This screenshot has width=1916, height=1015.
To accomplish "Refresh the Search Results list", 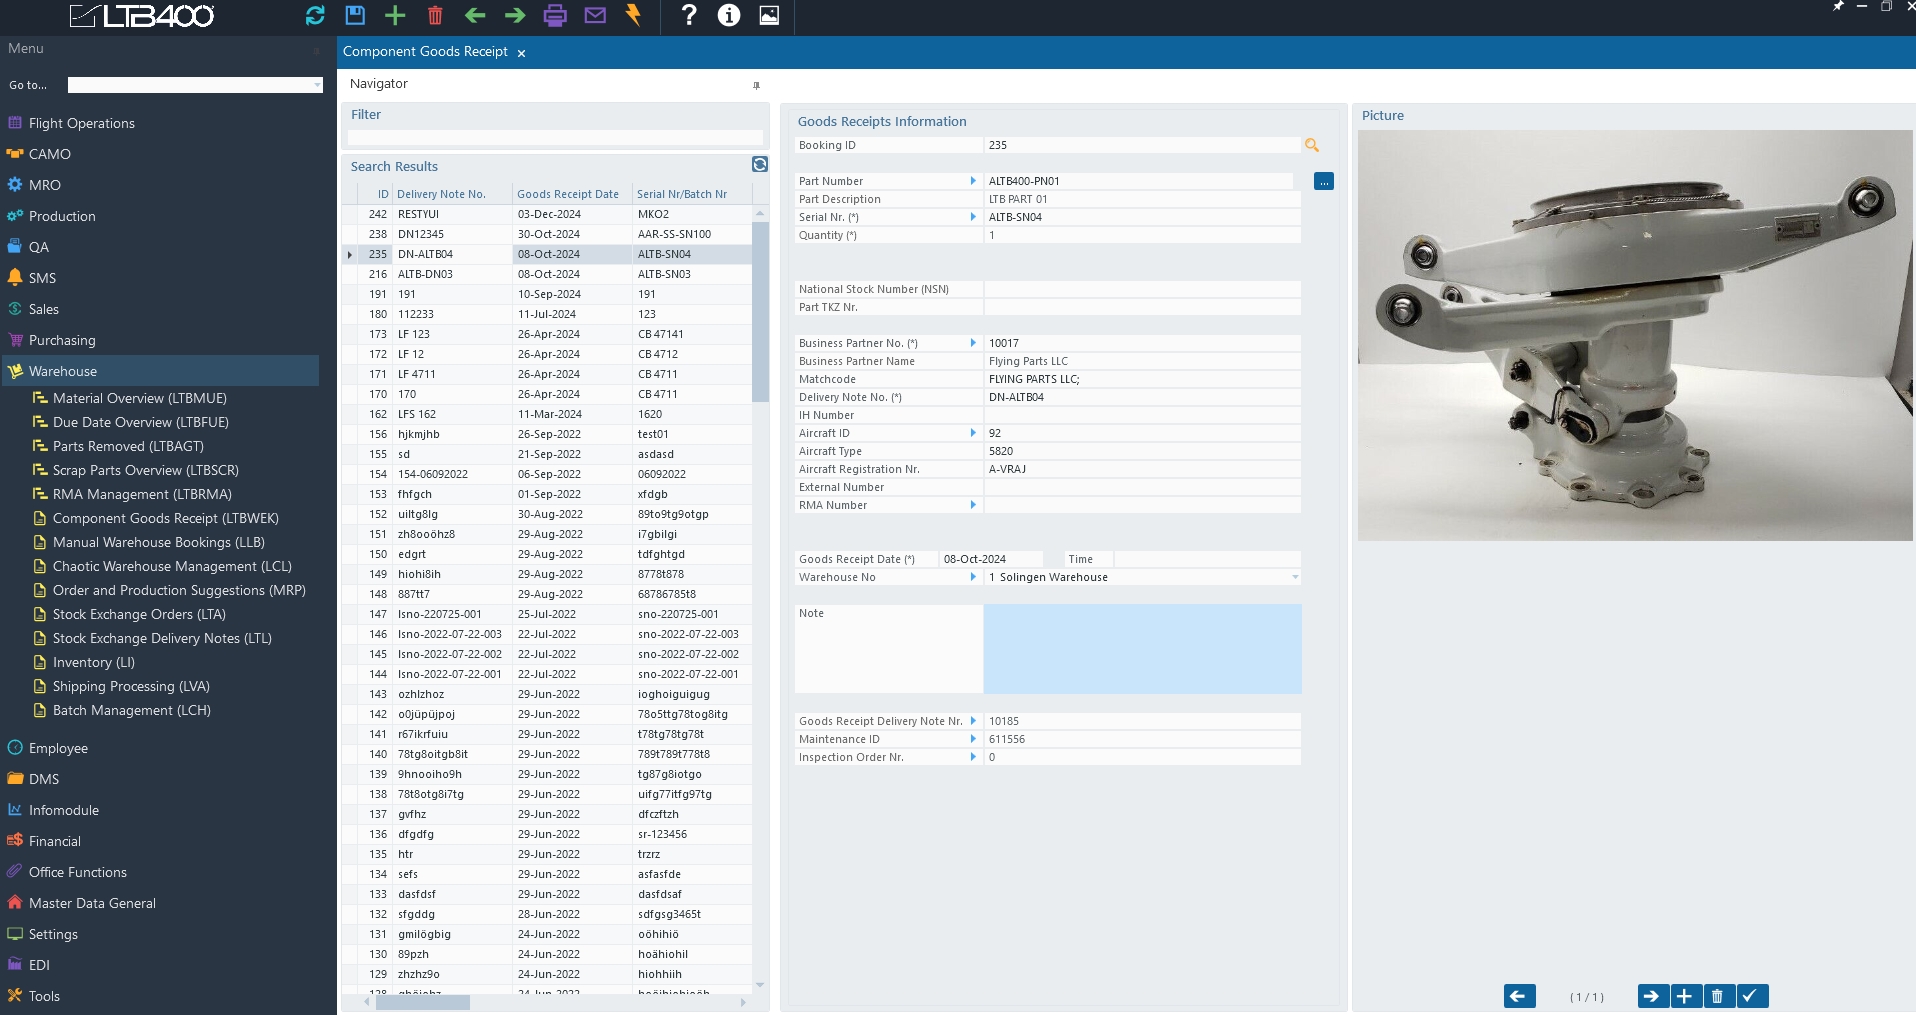I will [x=760, y=165].
